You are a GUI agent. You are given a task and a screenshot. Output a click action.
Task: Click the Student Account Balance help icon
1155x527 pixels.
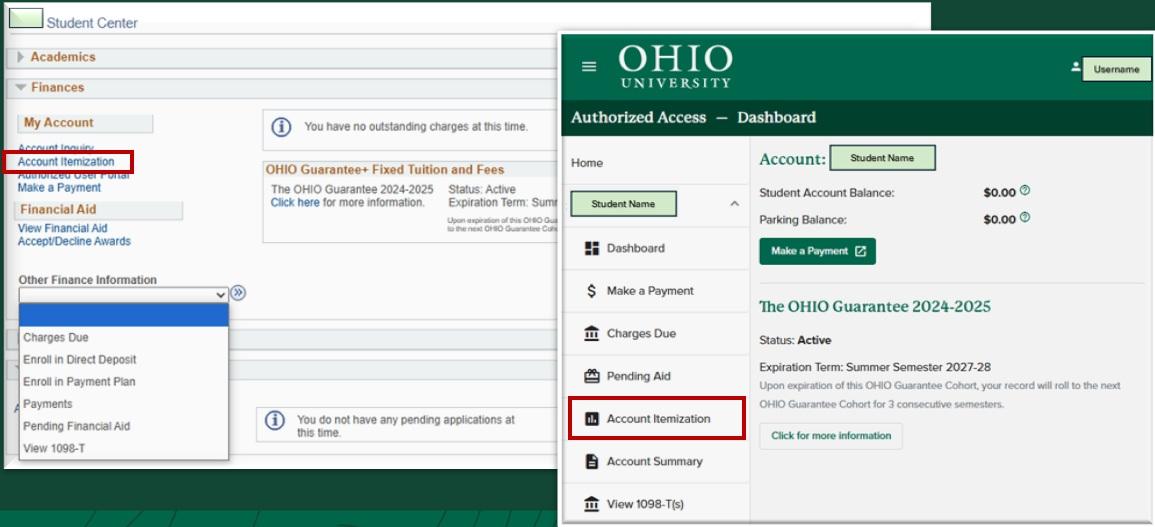coord(1025,191)
